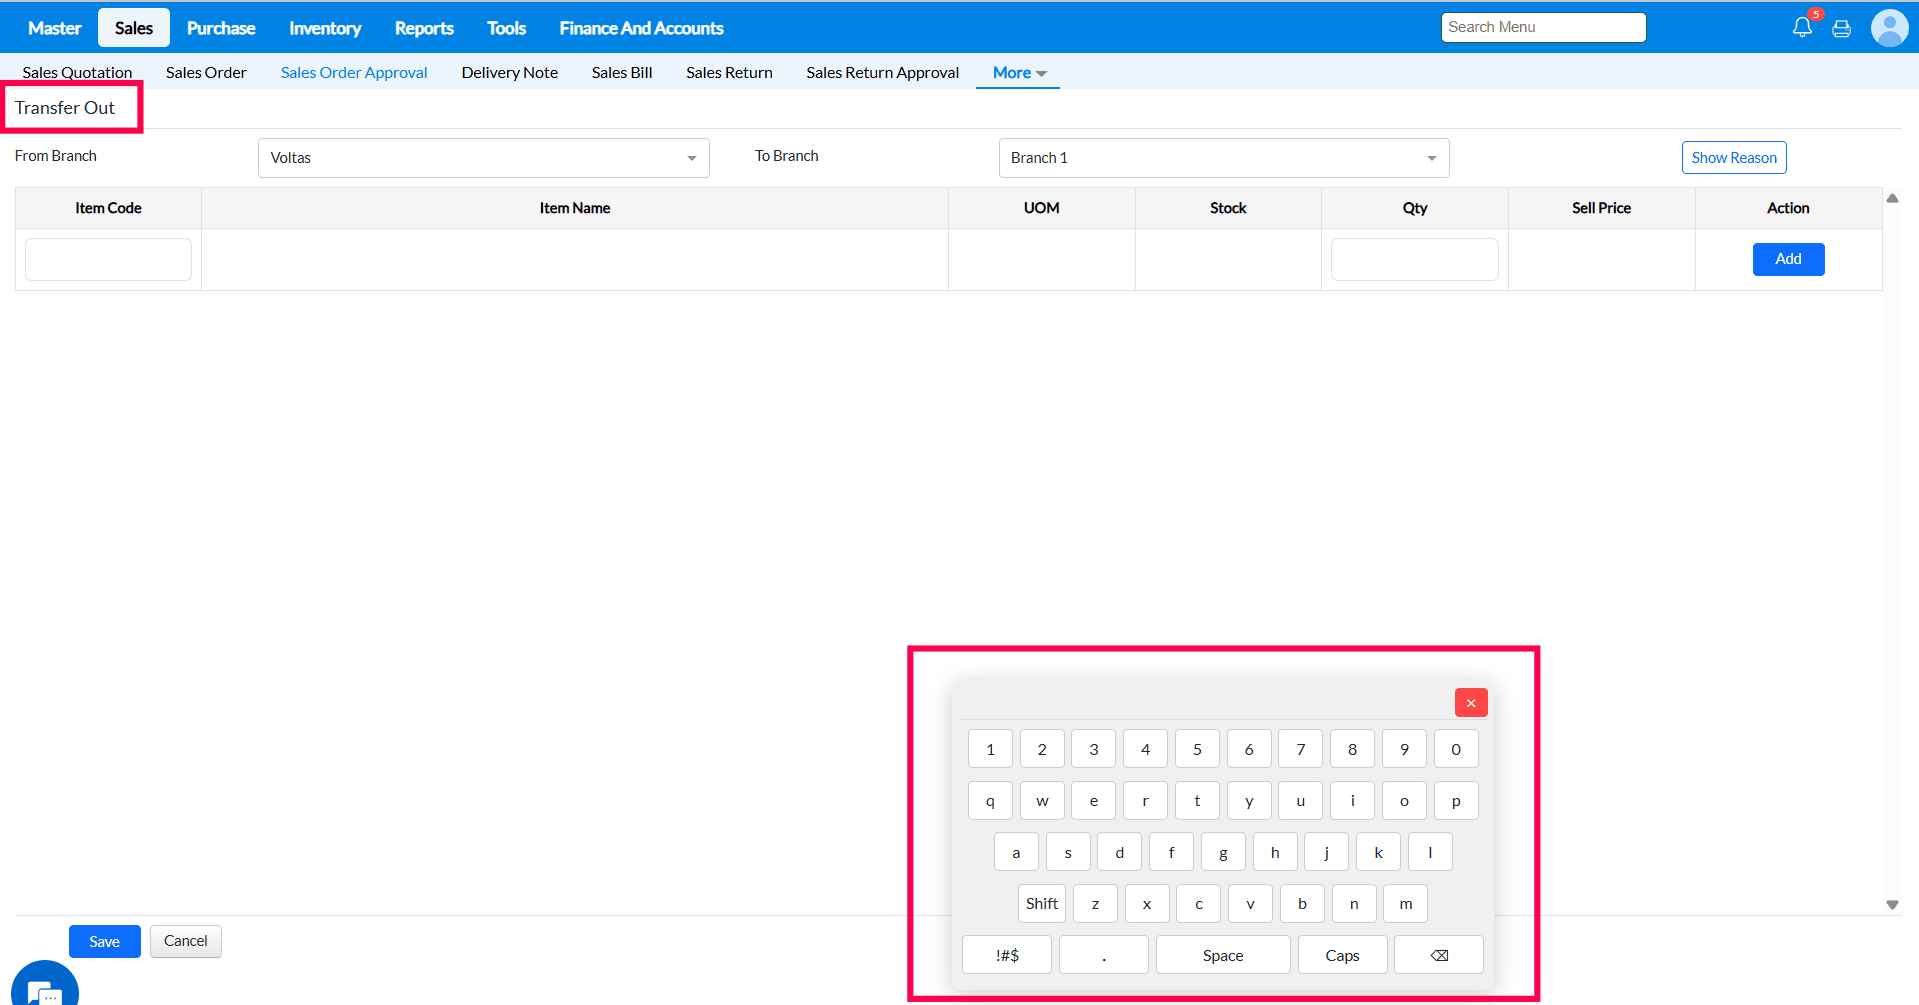
Task: Open the More submenu dropdown
Action: tap(1018, 73)
